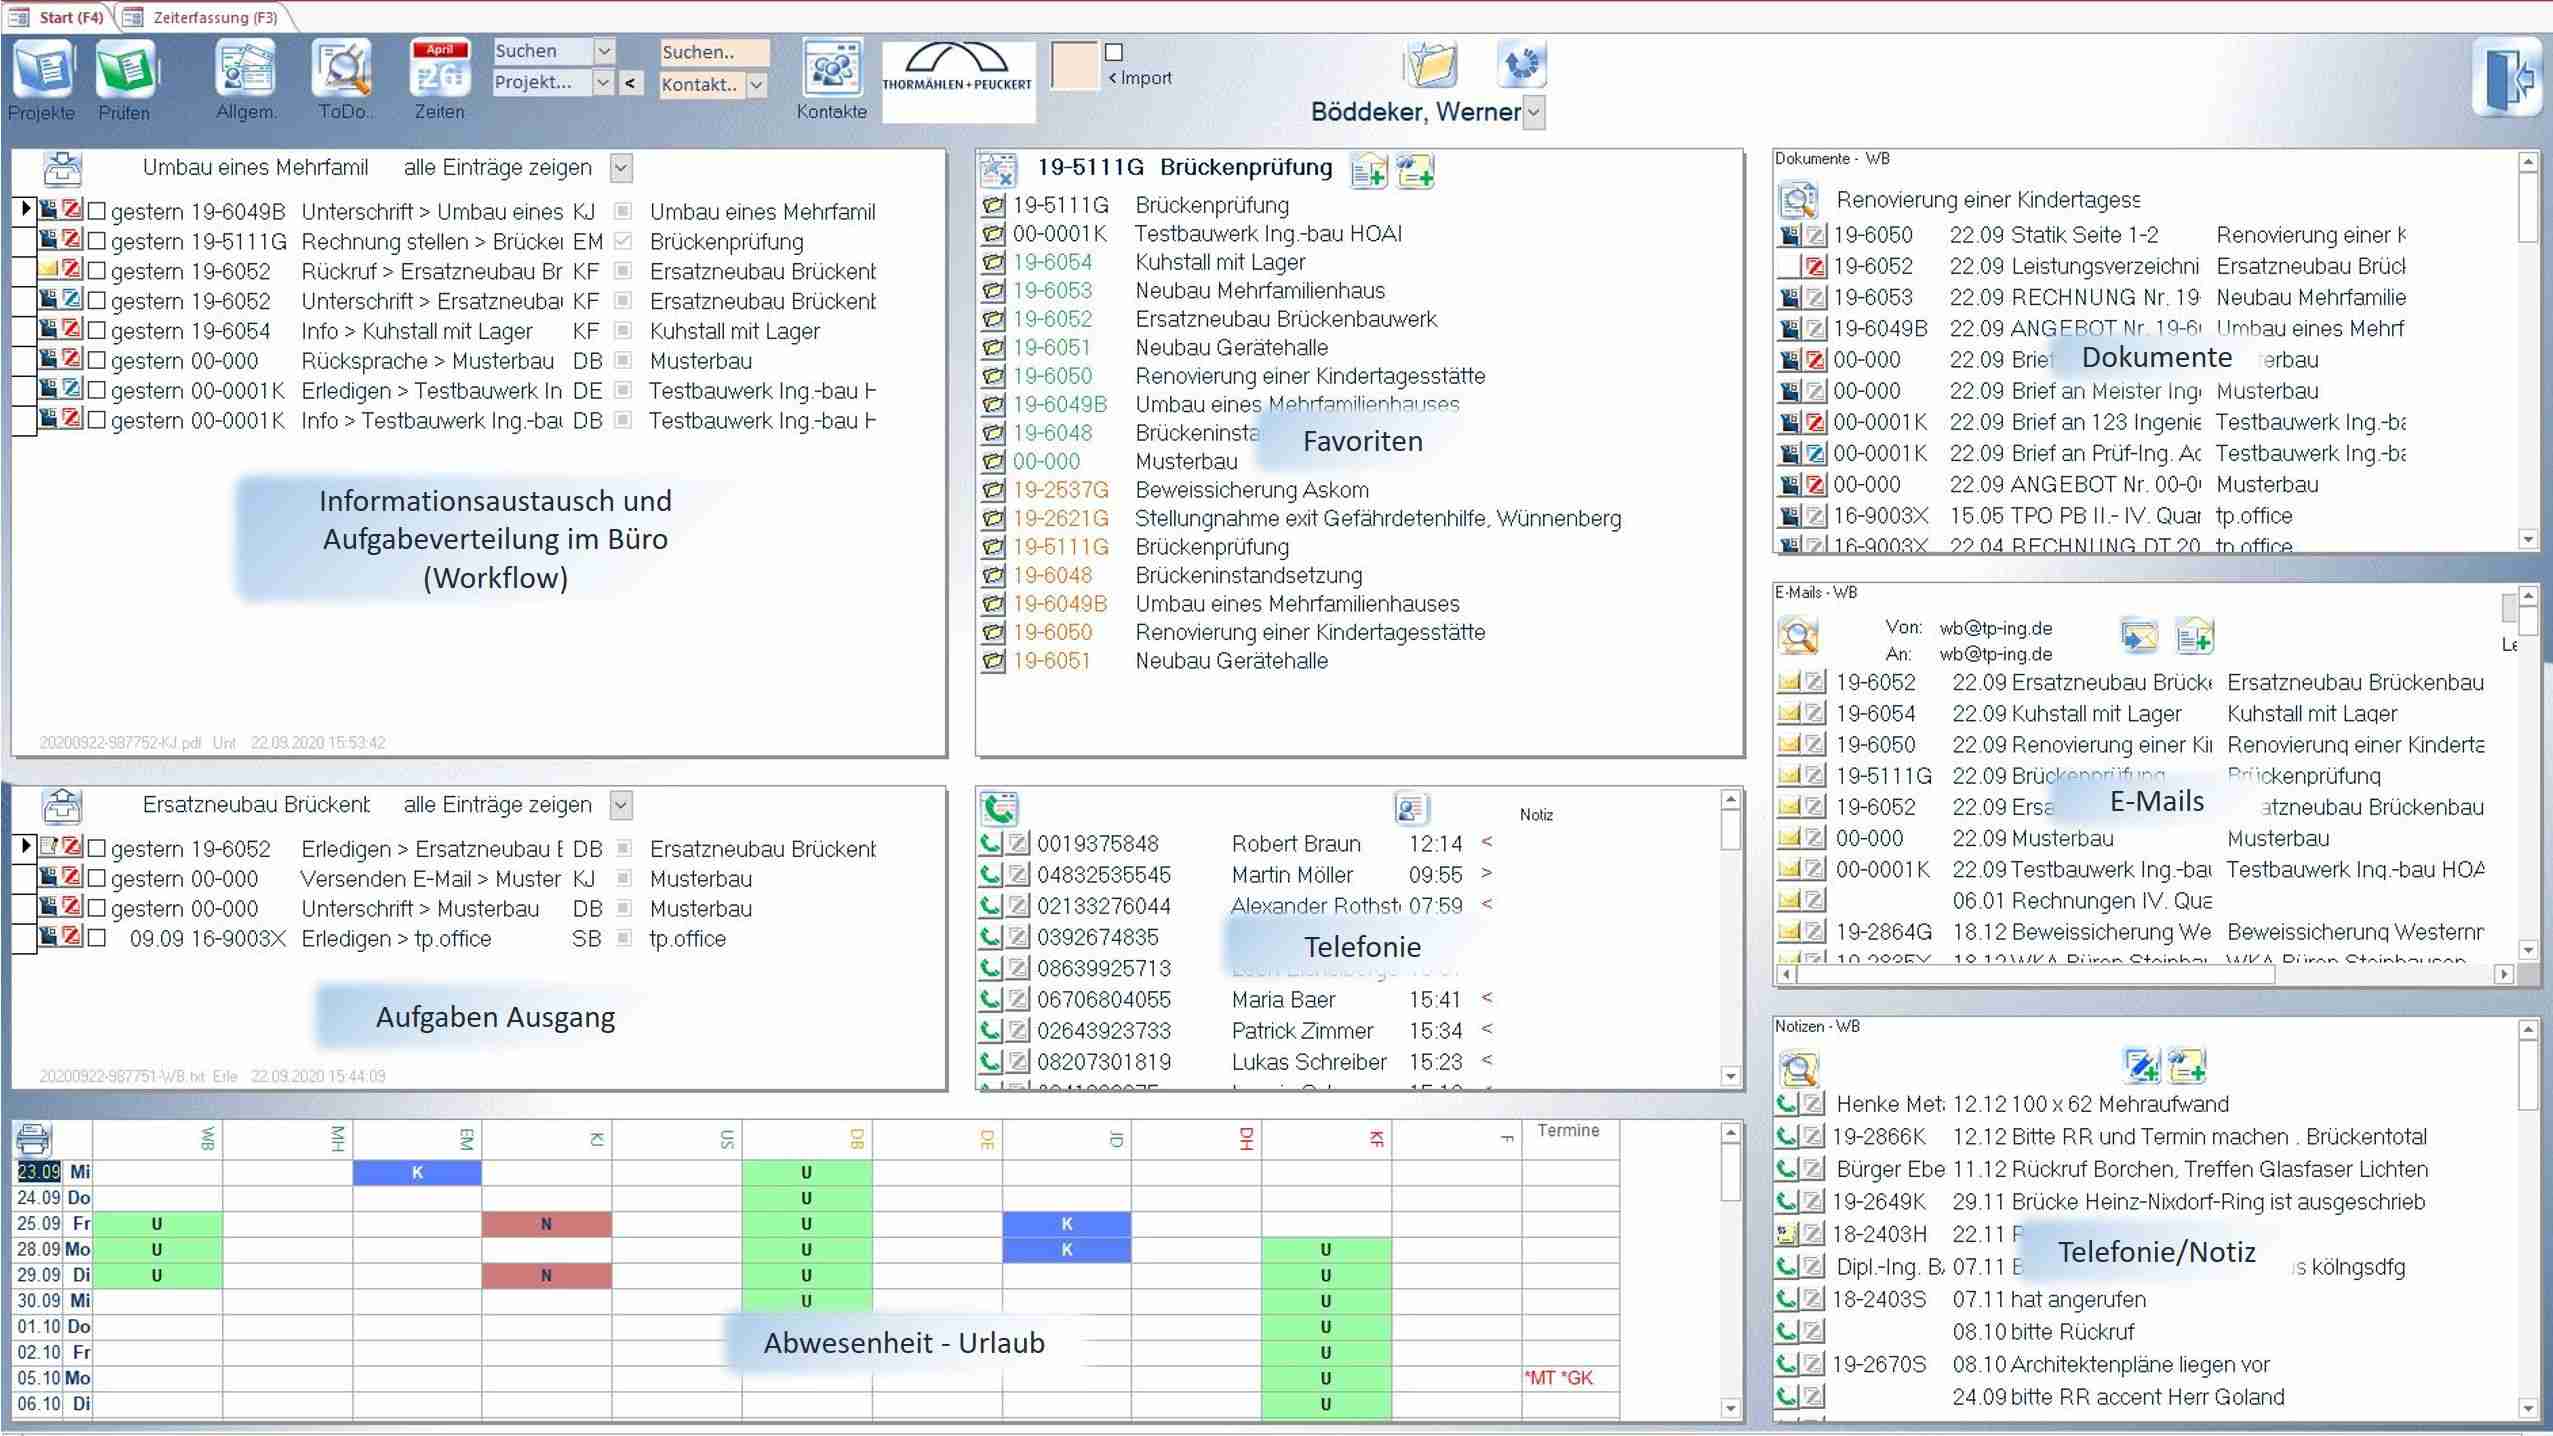
Task: Click the beige color swatch beside Import
Action: [x=1074, y=67]
